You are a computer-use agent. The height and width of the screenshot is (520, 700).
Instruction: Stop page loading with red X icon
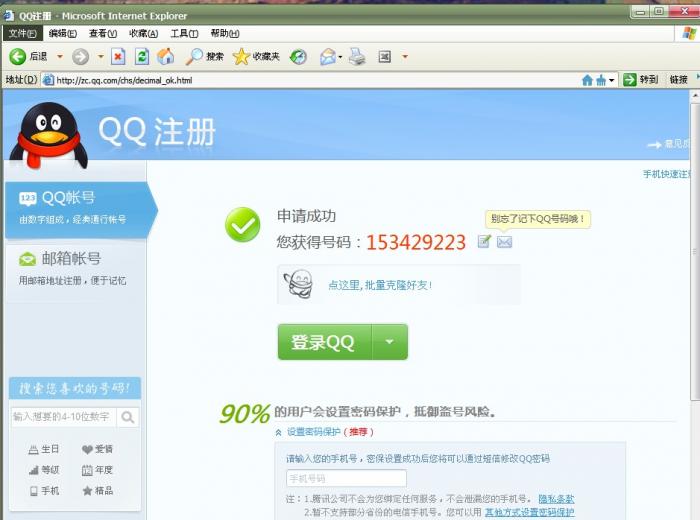pos(118,57)
